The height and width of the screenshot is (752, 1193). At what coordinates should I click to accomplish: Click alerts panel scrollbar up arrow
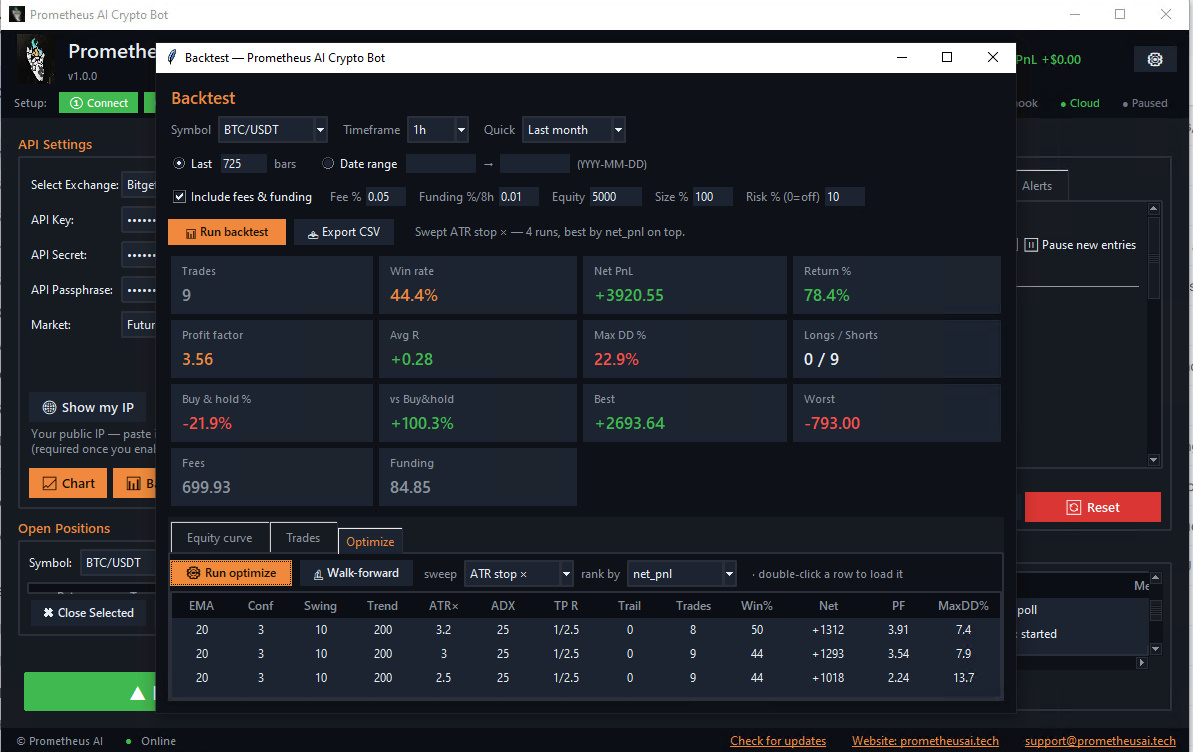1153,208
